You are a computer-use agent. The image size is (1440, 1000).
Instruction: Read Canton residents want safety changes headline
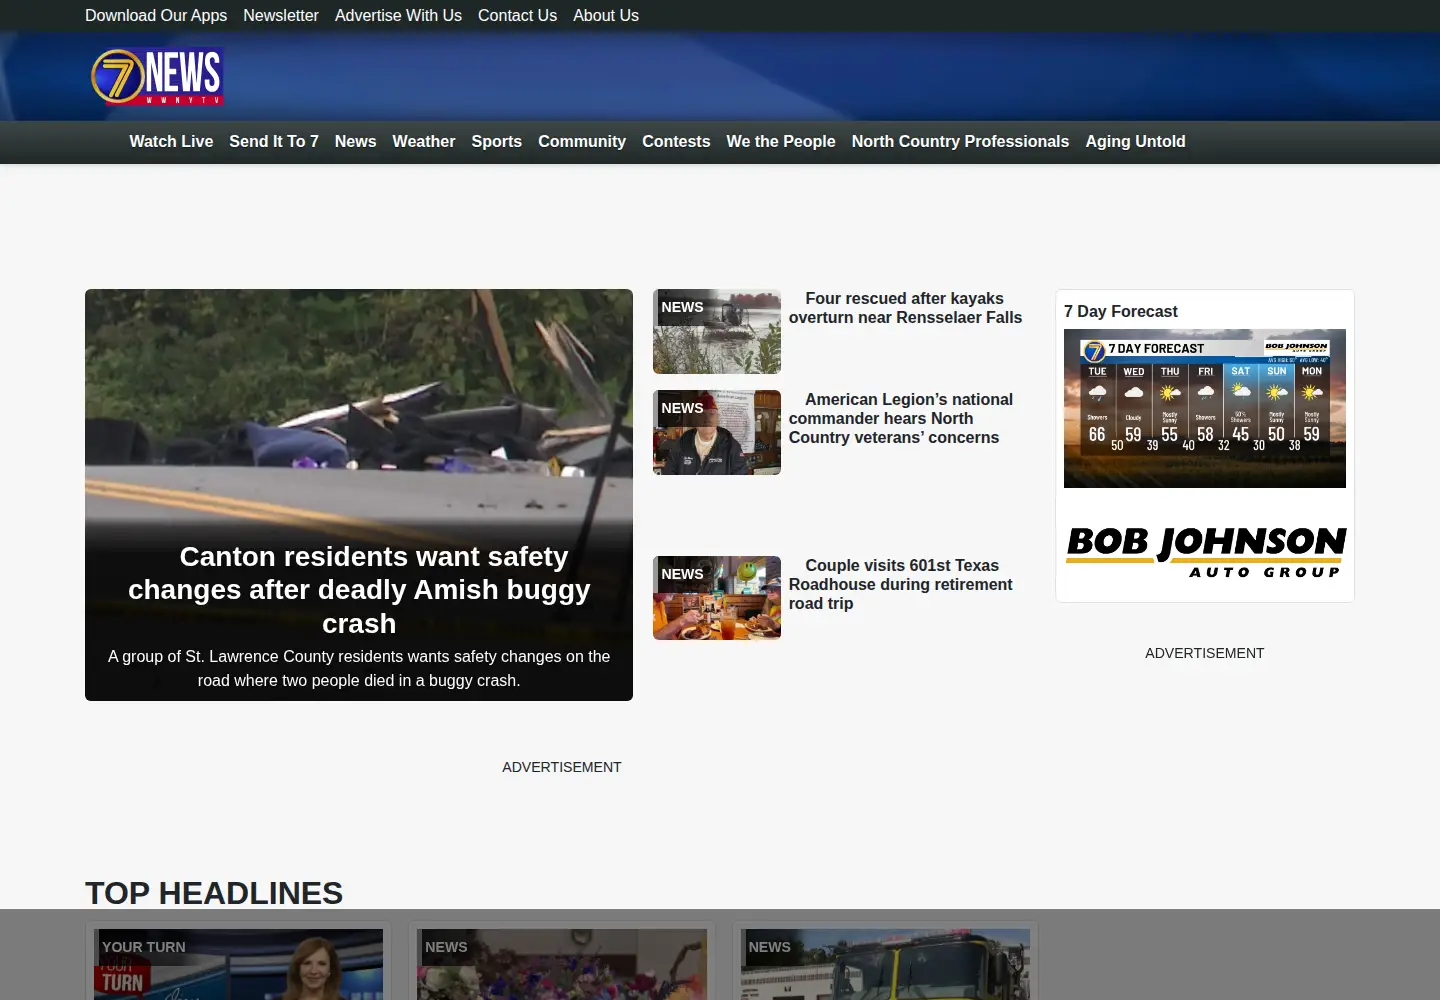click(x=359, y=590)
